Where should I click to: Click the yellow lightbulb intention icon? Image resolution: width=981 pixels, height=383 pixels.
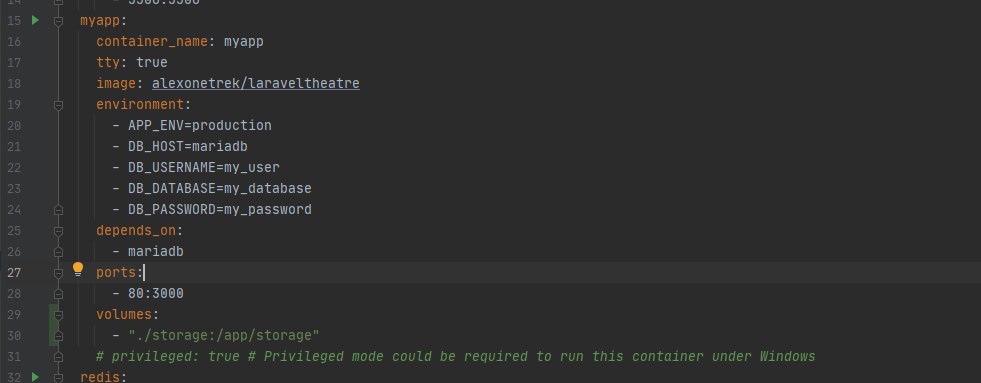click(x=78, y=270)
